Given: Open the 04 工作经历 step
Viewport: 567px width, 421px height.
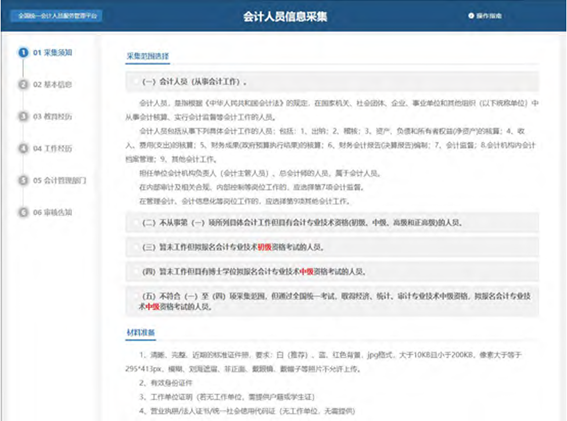Looking at the screenshot, I should [x=52, y=148].
